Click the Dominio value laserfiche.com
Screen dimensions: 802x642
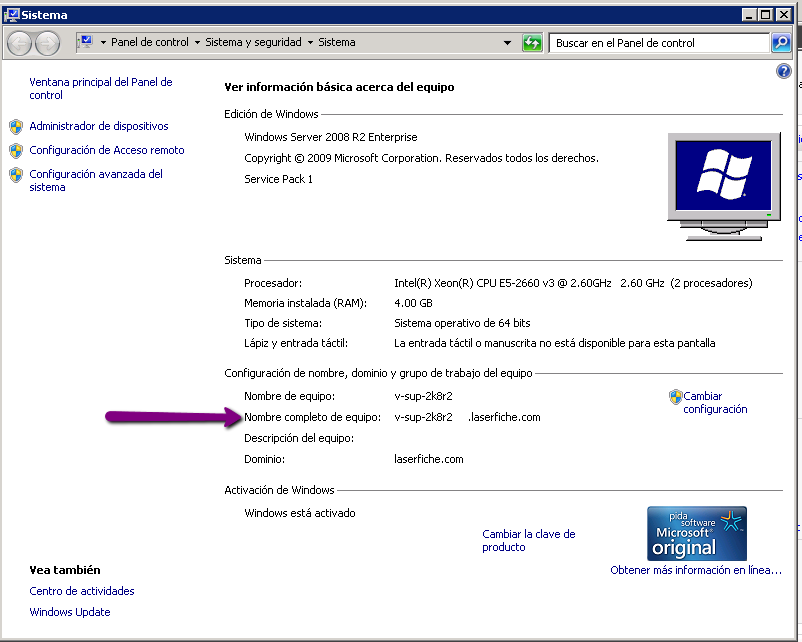(x=429, y=459)
